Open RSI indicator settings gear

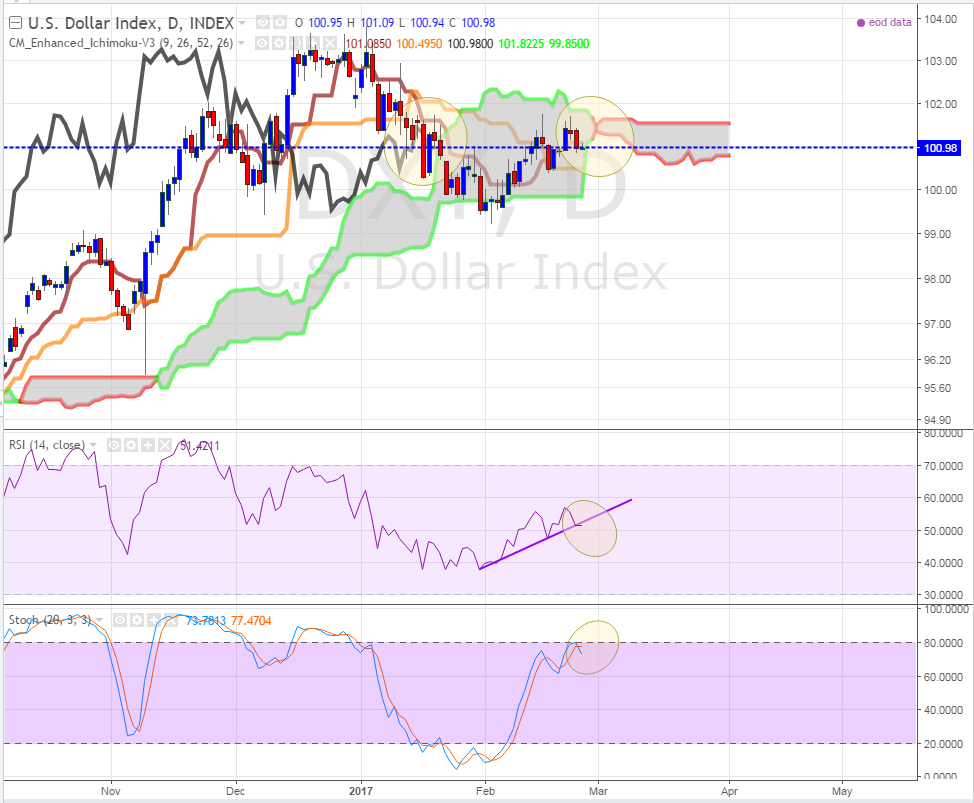(x=130, y=445)
